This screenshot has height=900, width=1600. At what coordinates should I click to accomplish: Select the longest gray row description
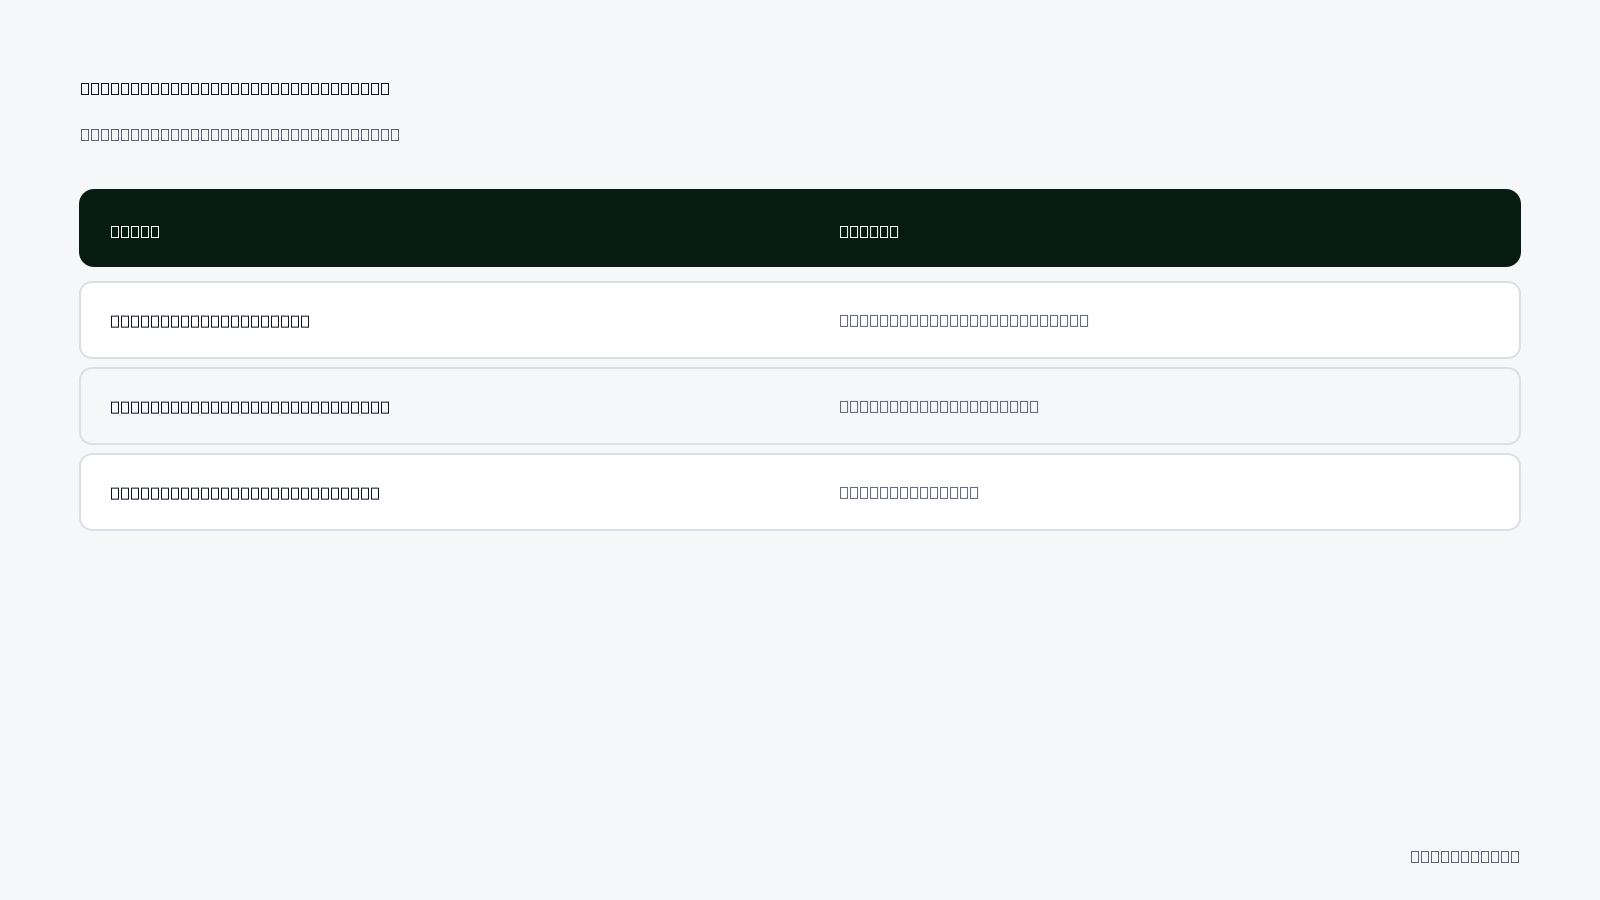pos(964,320)
